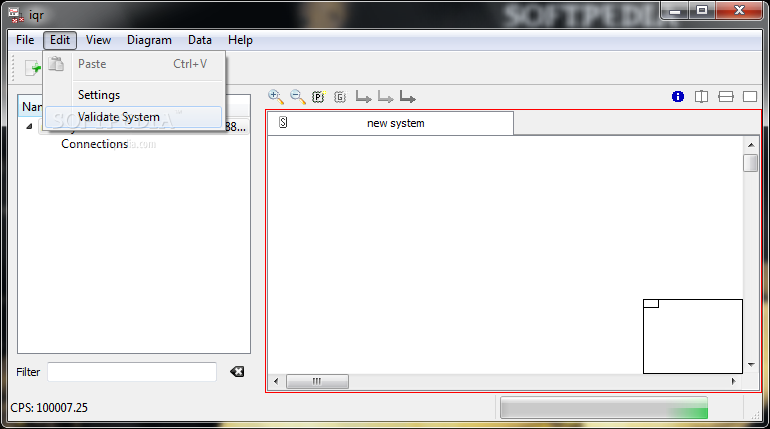770x429 pixels.
Task: Collapse the system tree node
Action: point(29,126)
